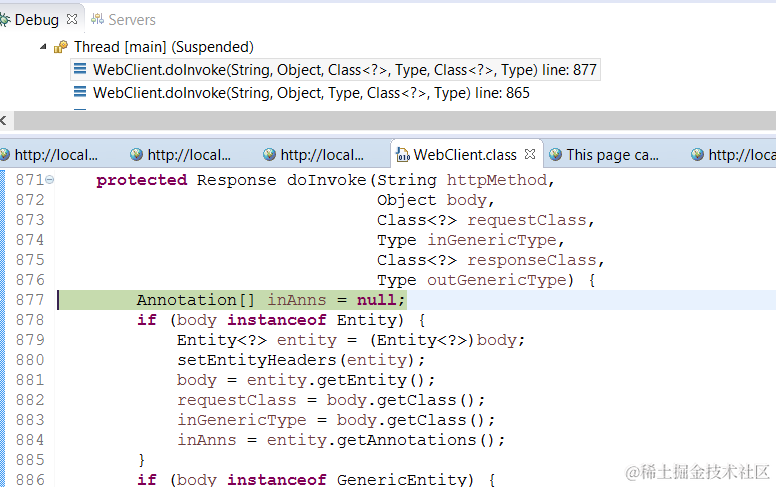Click 'getEntity()' call on line 881
Image resolution: width=776 pixels, height=487 pixels.
tap(372, 380)
